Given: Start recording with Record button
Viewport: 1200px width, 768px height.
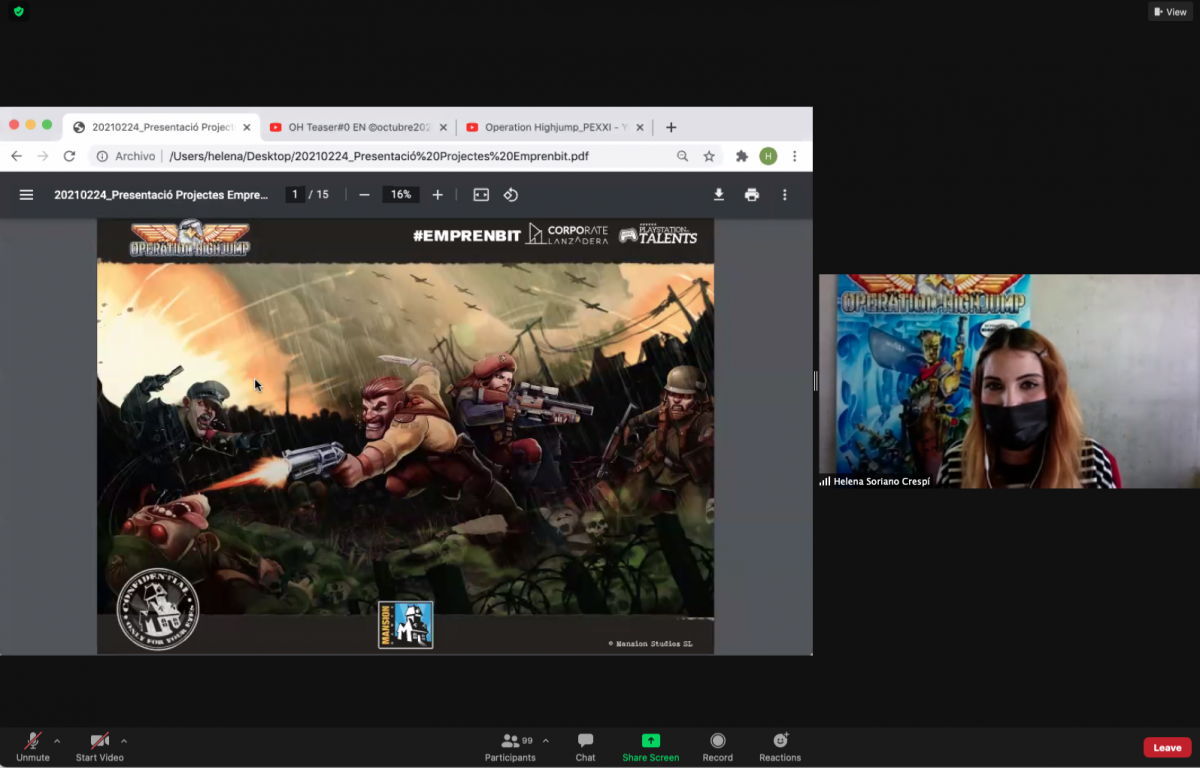Looking at the screenshot, I should pos(717,746).
